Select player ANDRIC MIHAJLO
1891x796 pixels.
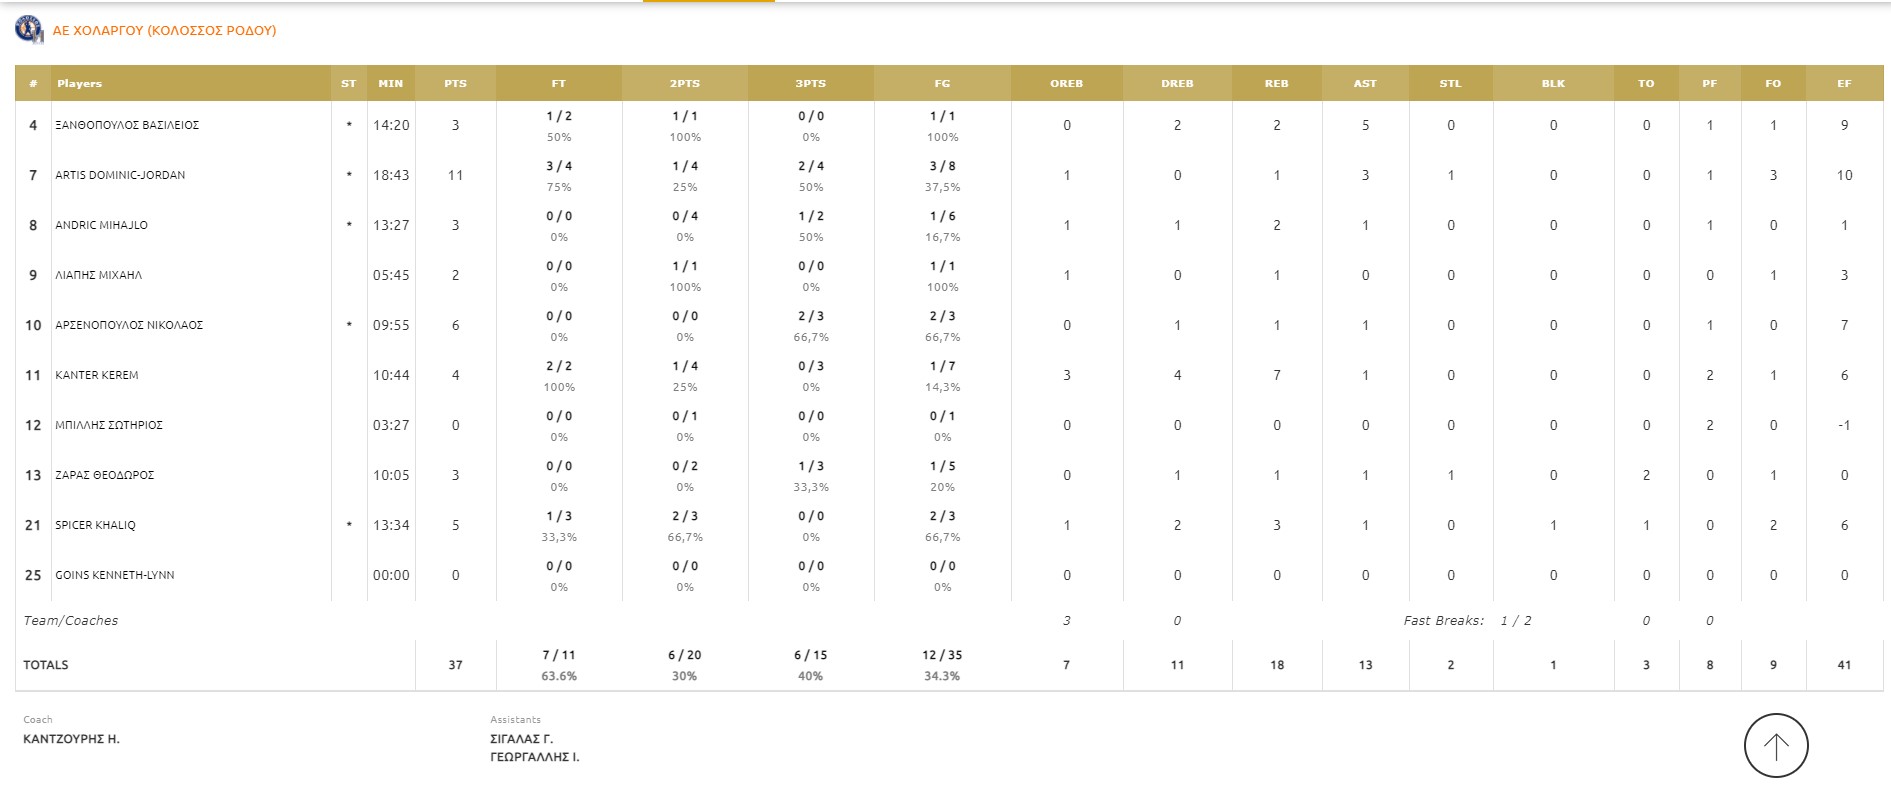[101, 225]
